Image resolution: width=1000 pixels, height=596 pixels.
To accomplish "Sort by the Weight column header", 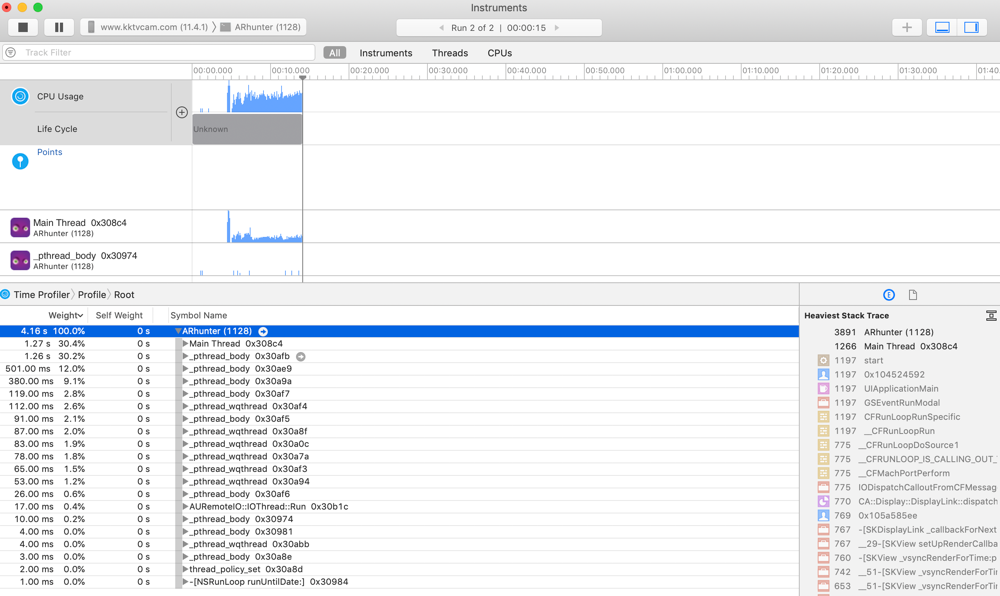I will pos(66,316).
